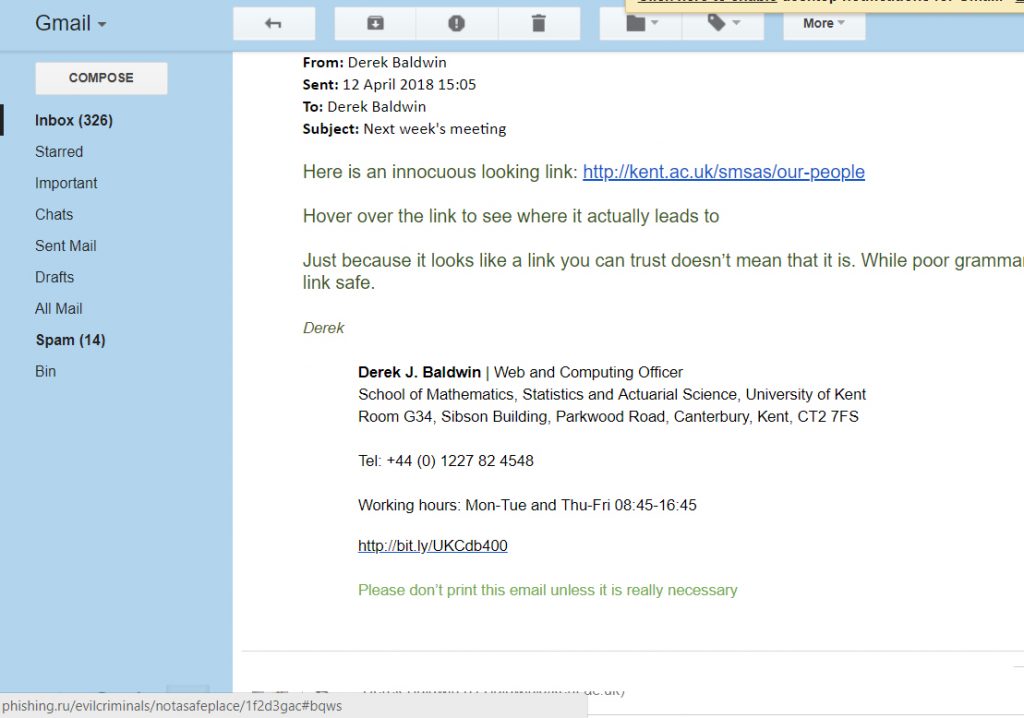Open the Inbox (326) folder
Viewport: 1024px width, 718px height.
[x=74, y=120]
